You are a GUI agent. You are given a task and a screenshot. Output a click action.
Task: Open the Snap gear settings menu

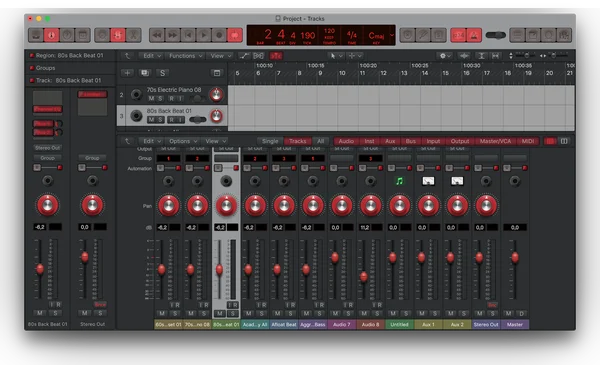coord(445,56)
